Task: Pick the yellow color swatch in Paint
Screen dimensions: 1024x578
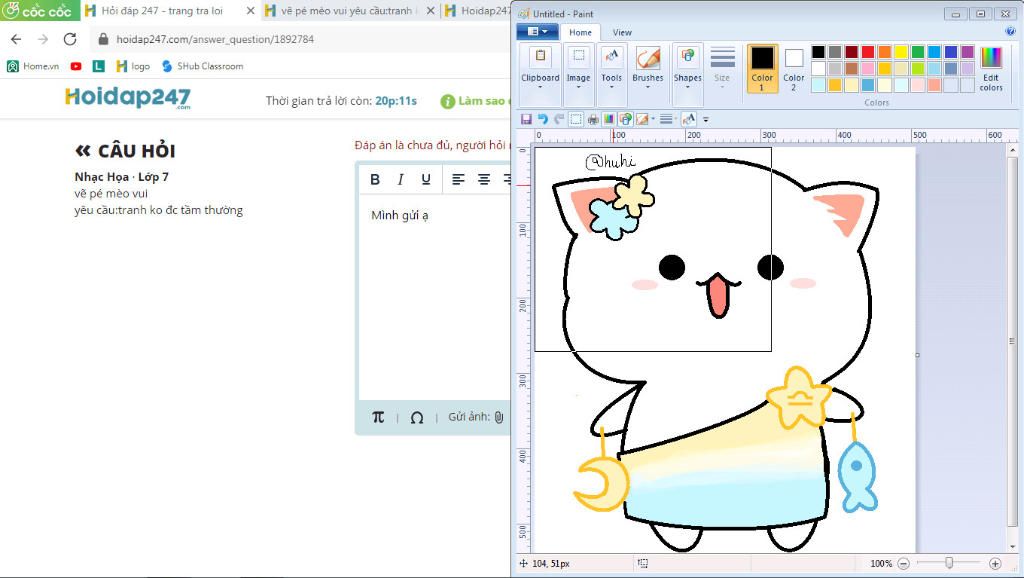Action: tap(901, 52)
